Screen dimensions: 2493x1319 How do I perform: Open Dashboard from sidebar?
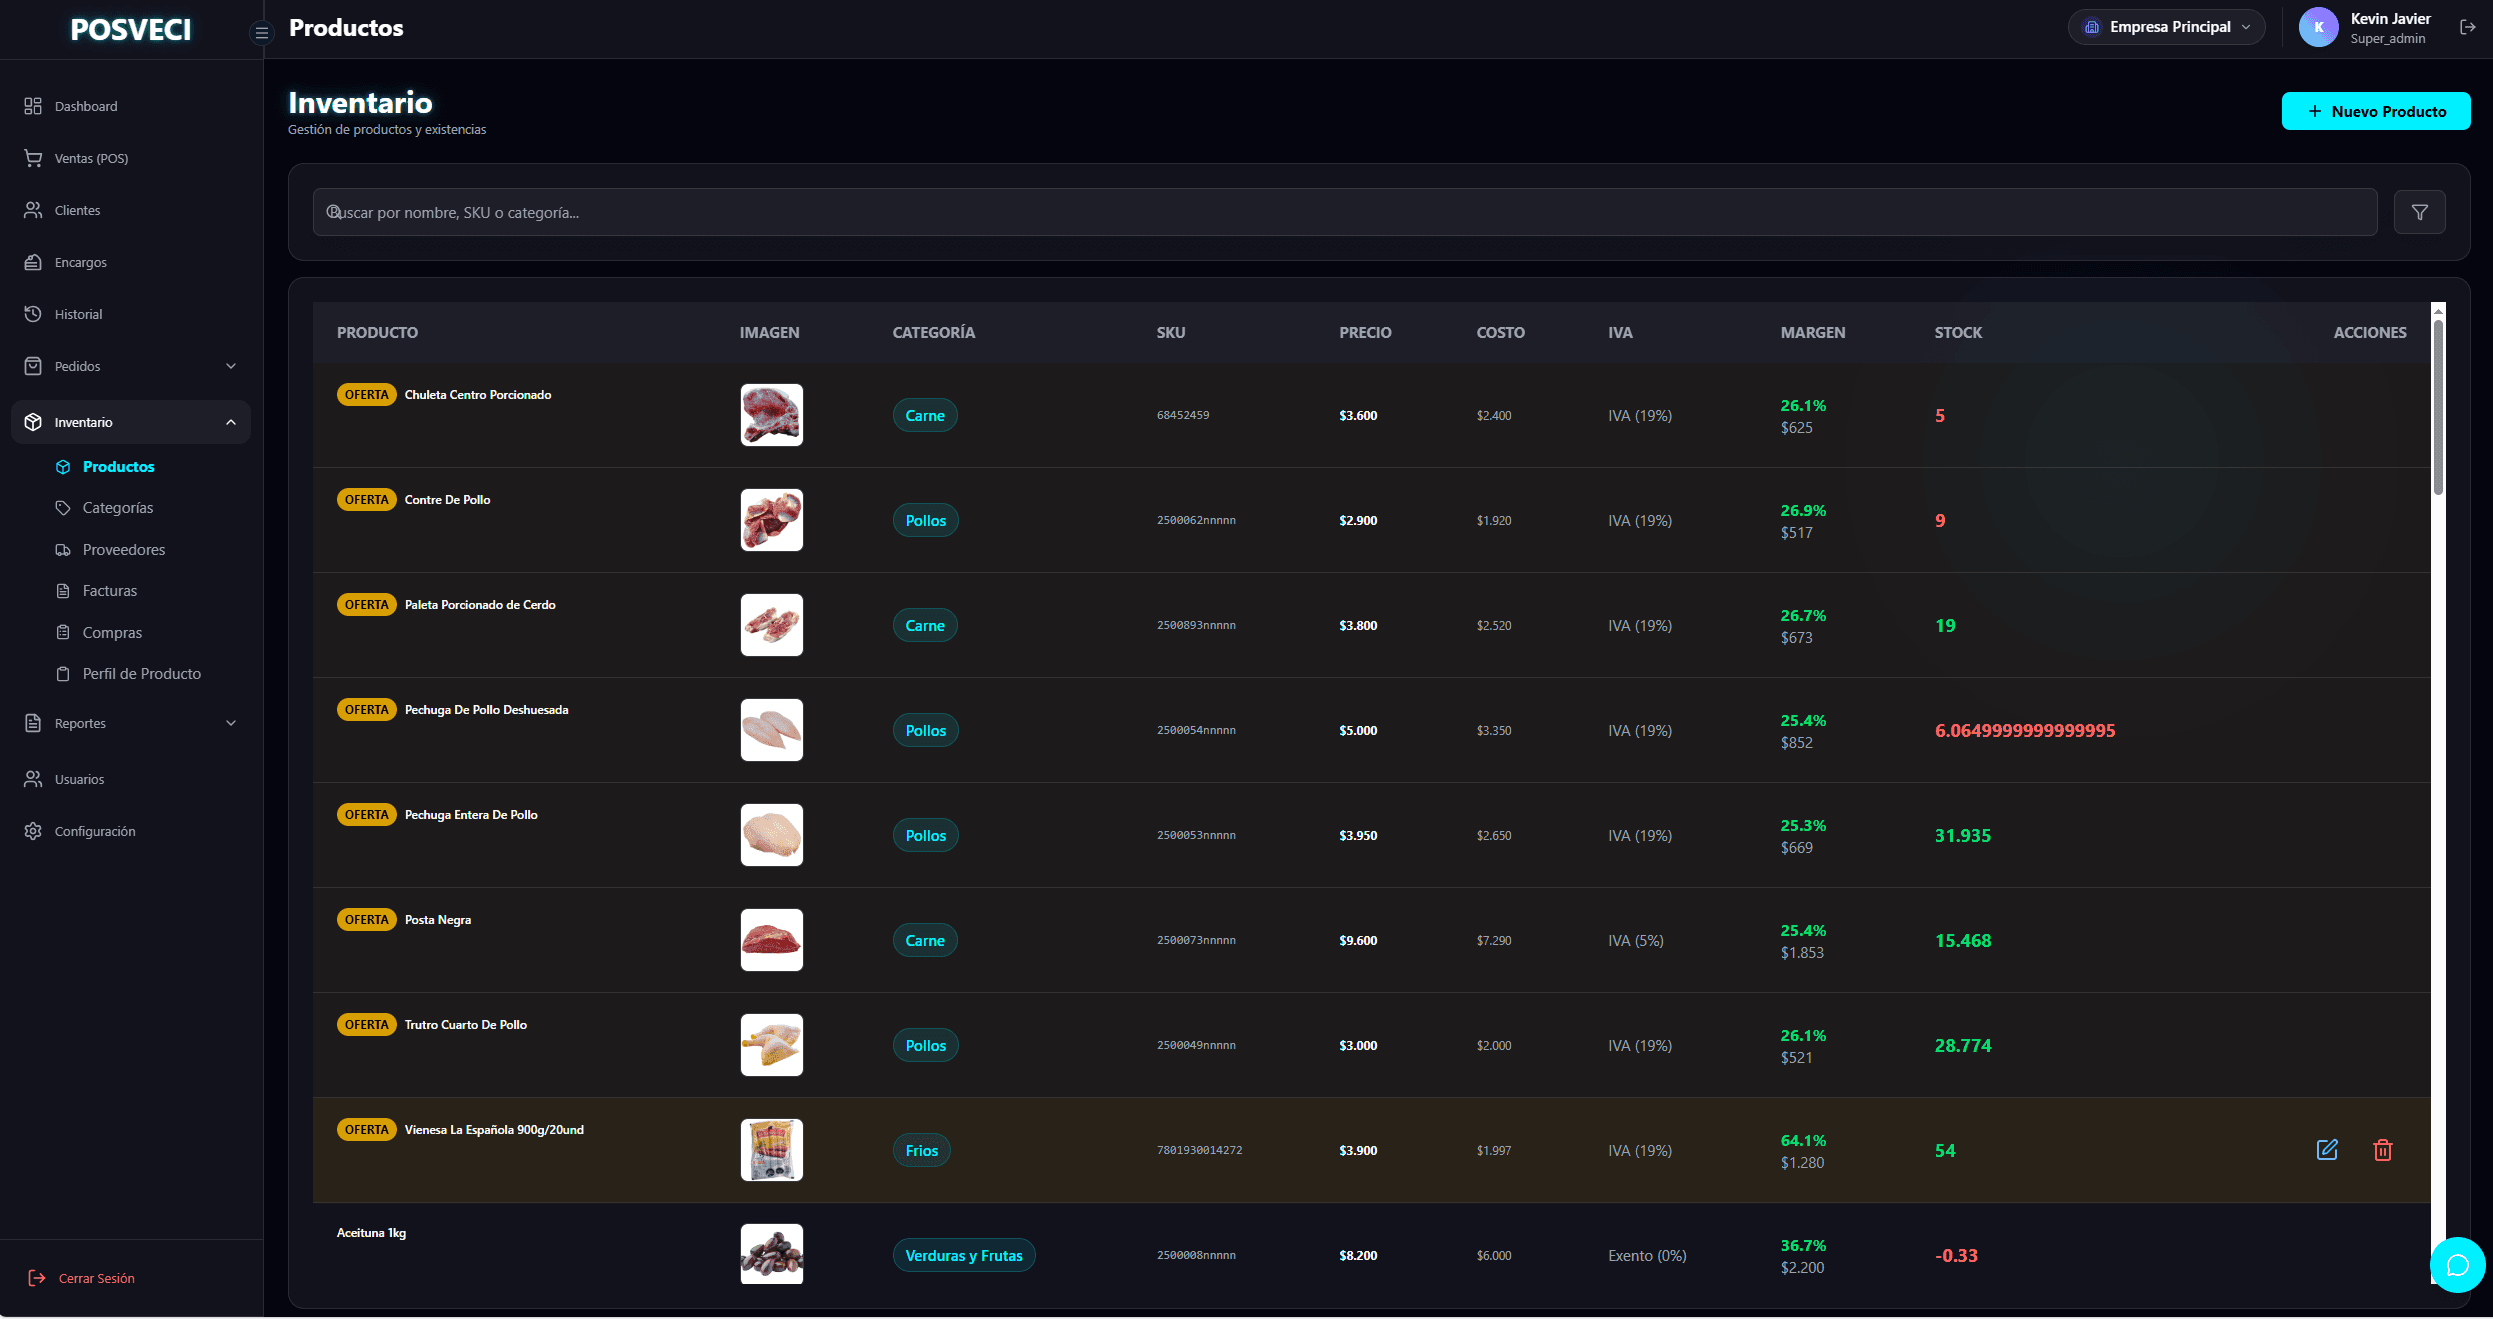point(85,106)
